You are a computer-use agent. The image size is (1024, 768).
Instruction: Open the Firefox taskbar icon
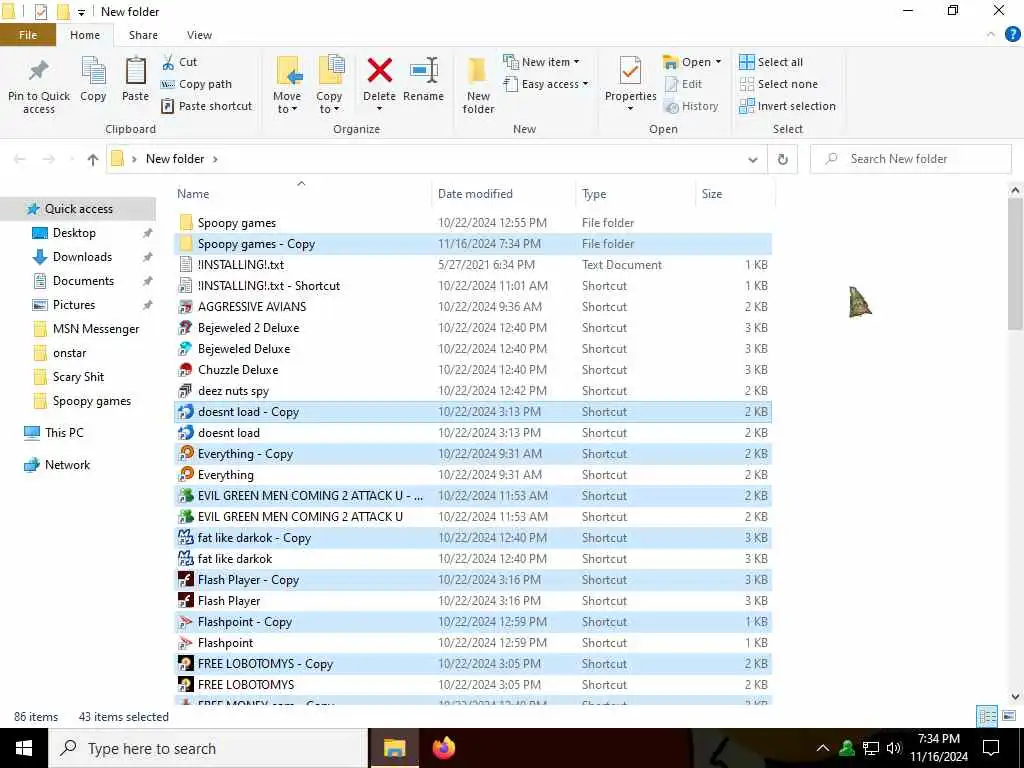[444, 748]
